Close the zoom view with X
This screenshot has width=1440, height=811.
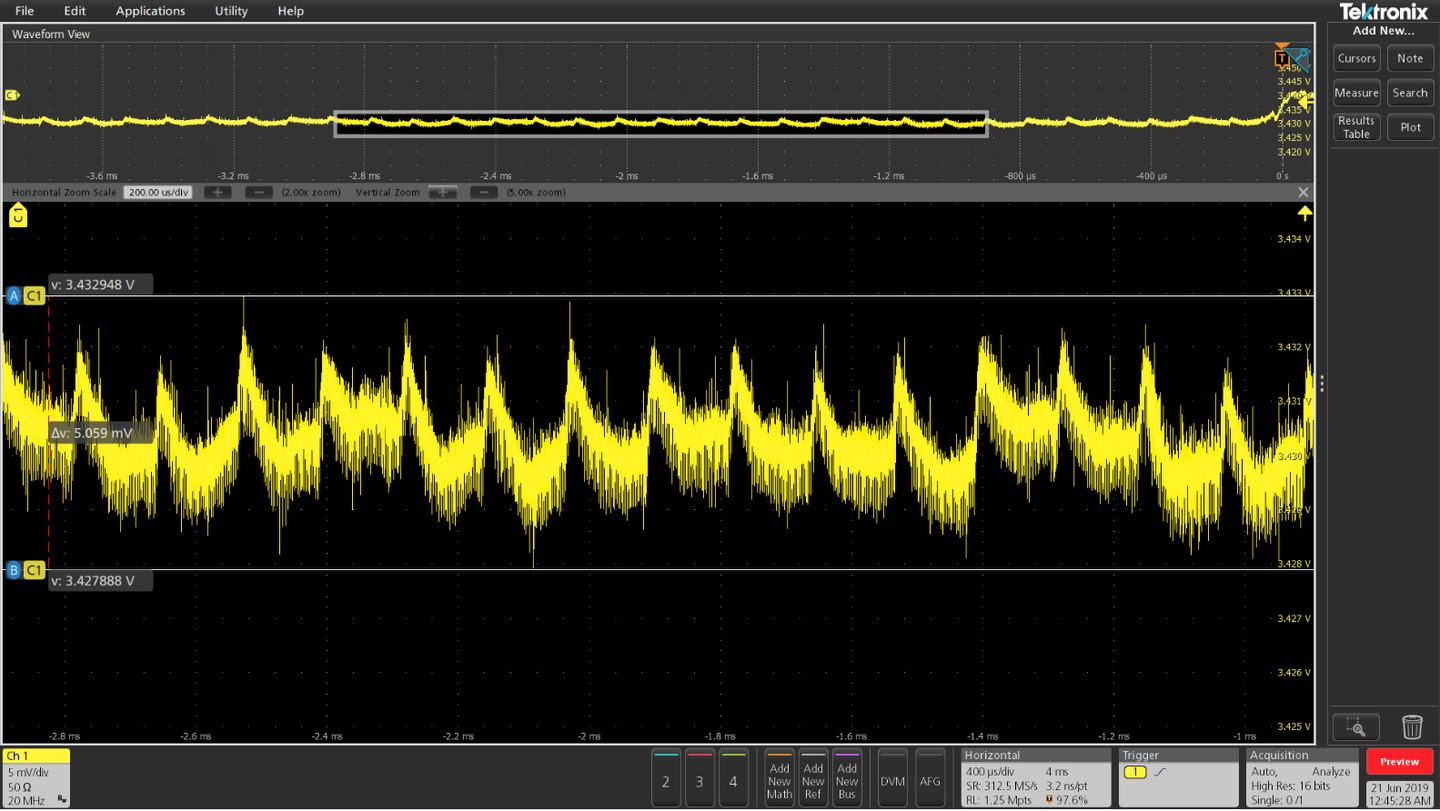tap(1303, 192)
